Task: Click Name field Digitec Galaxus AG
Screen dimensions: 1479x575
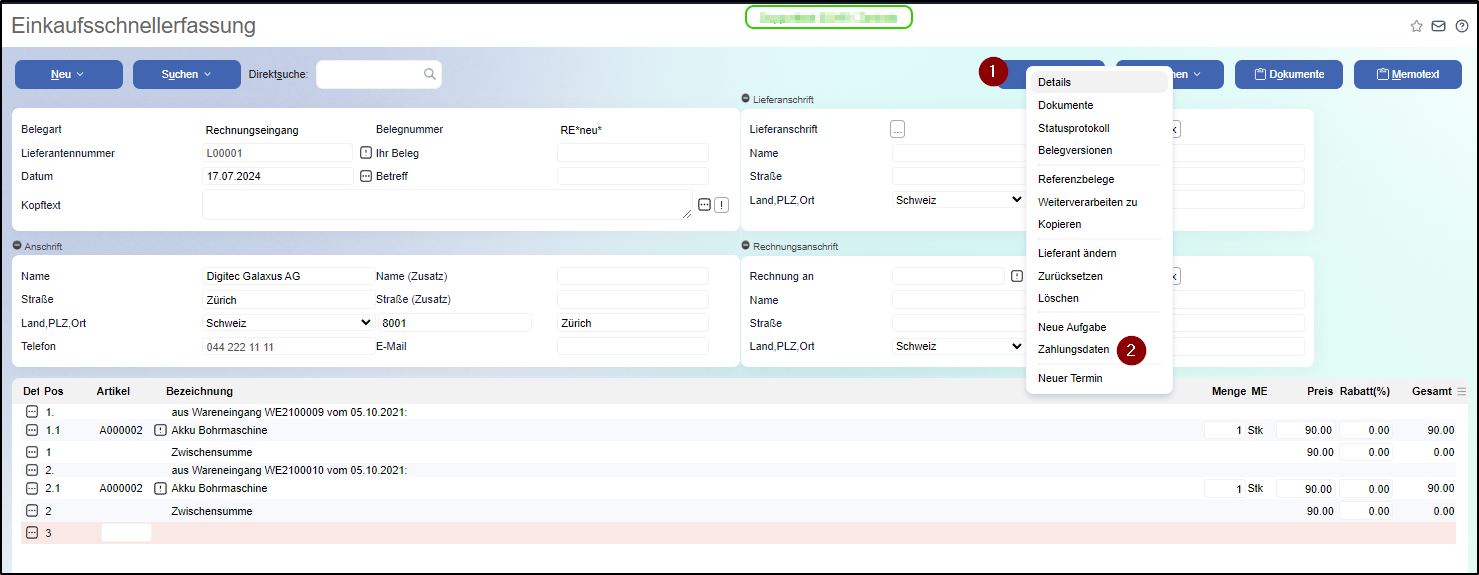Action: click(x=288, y=276)
